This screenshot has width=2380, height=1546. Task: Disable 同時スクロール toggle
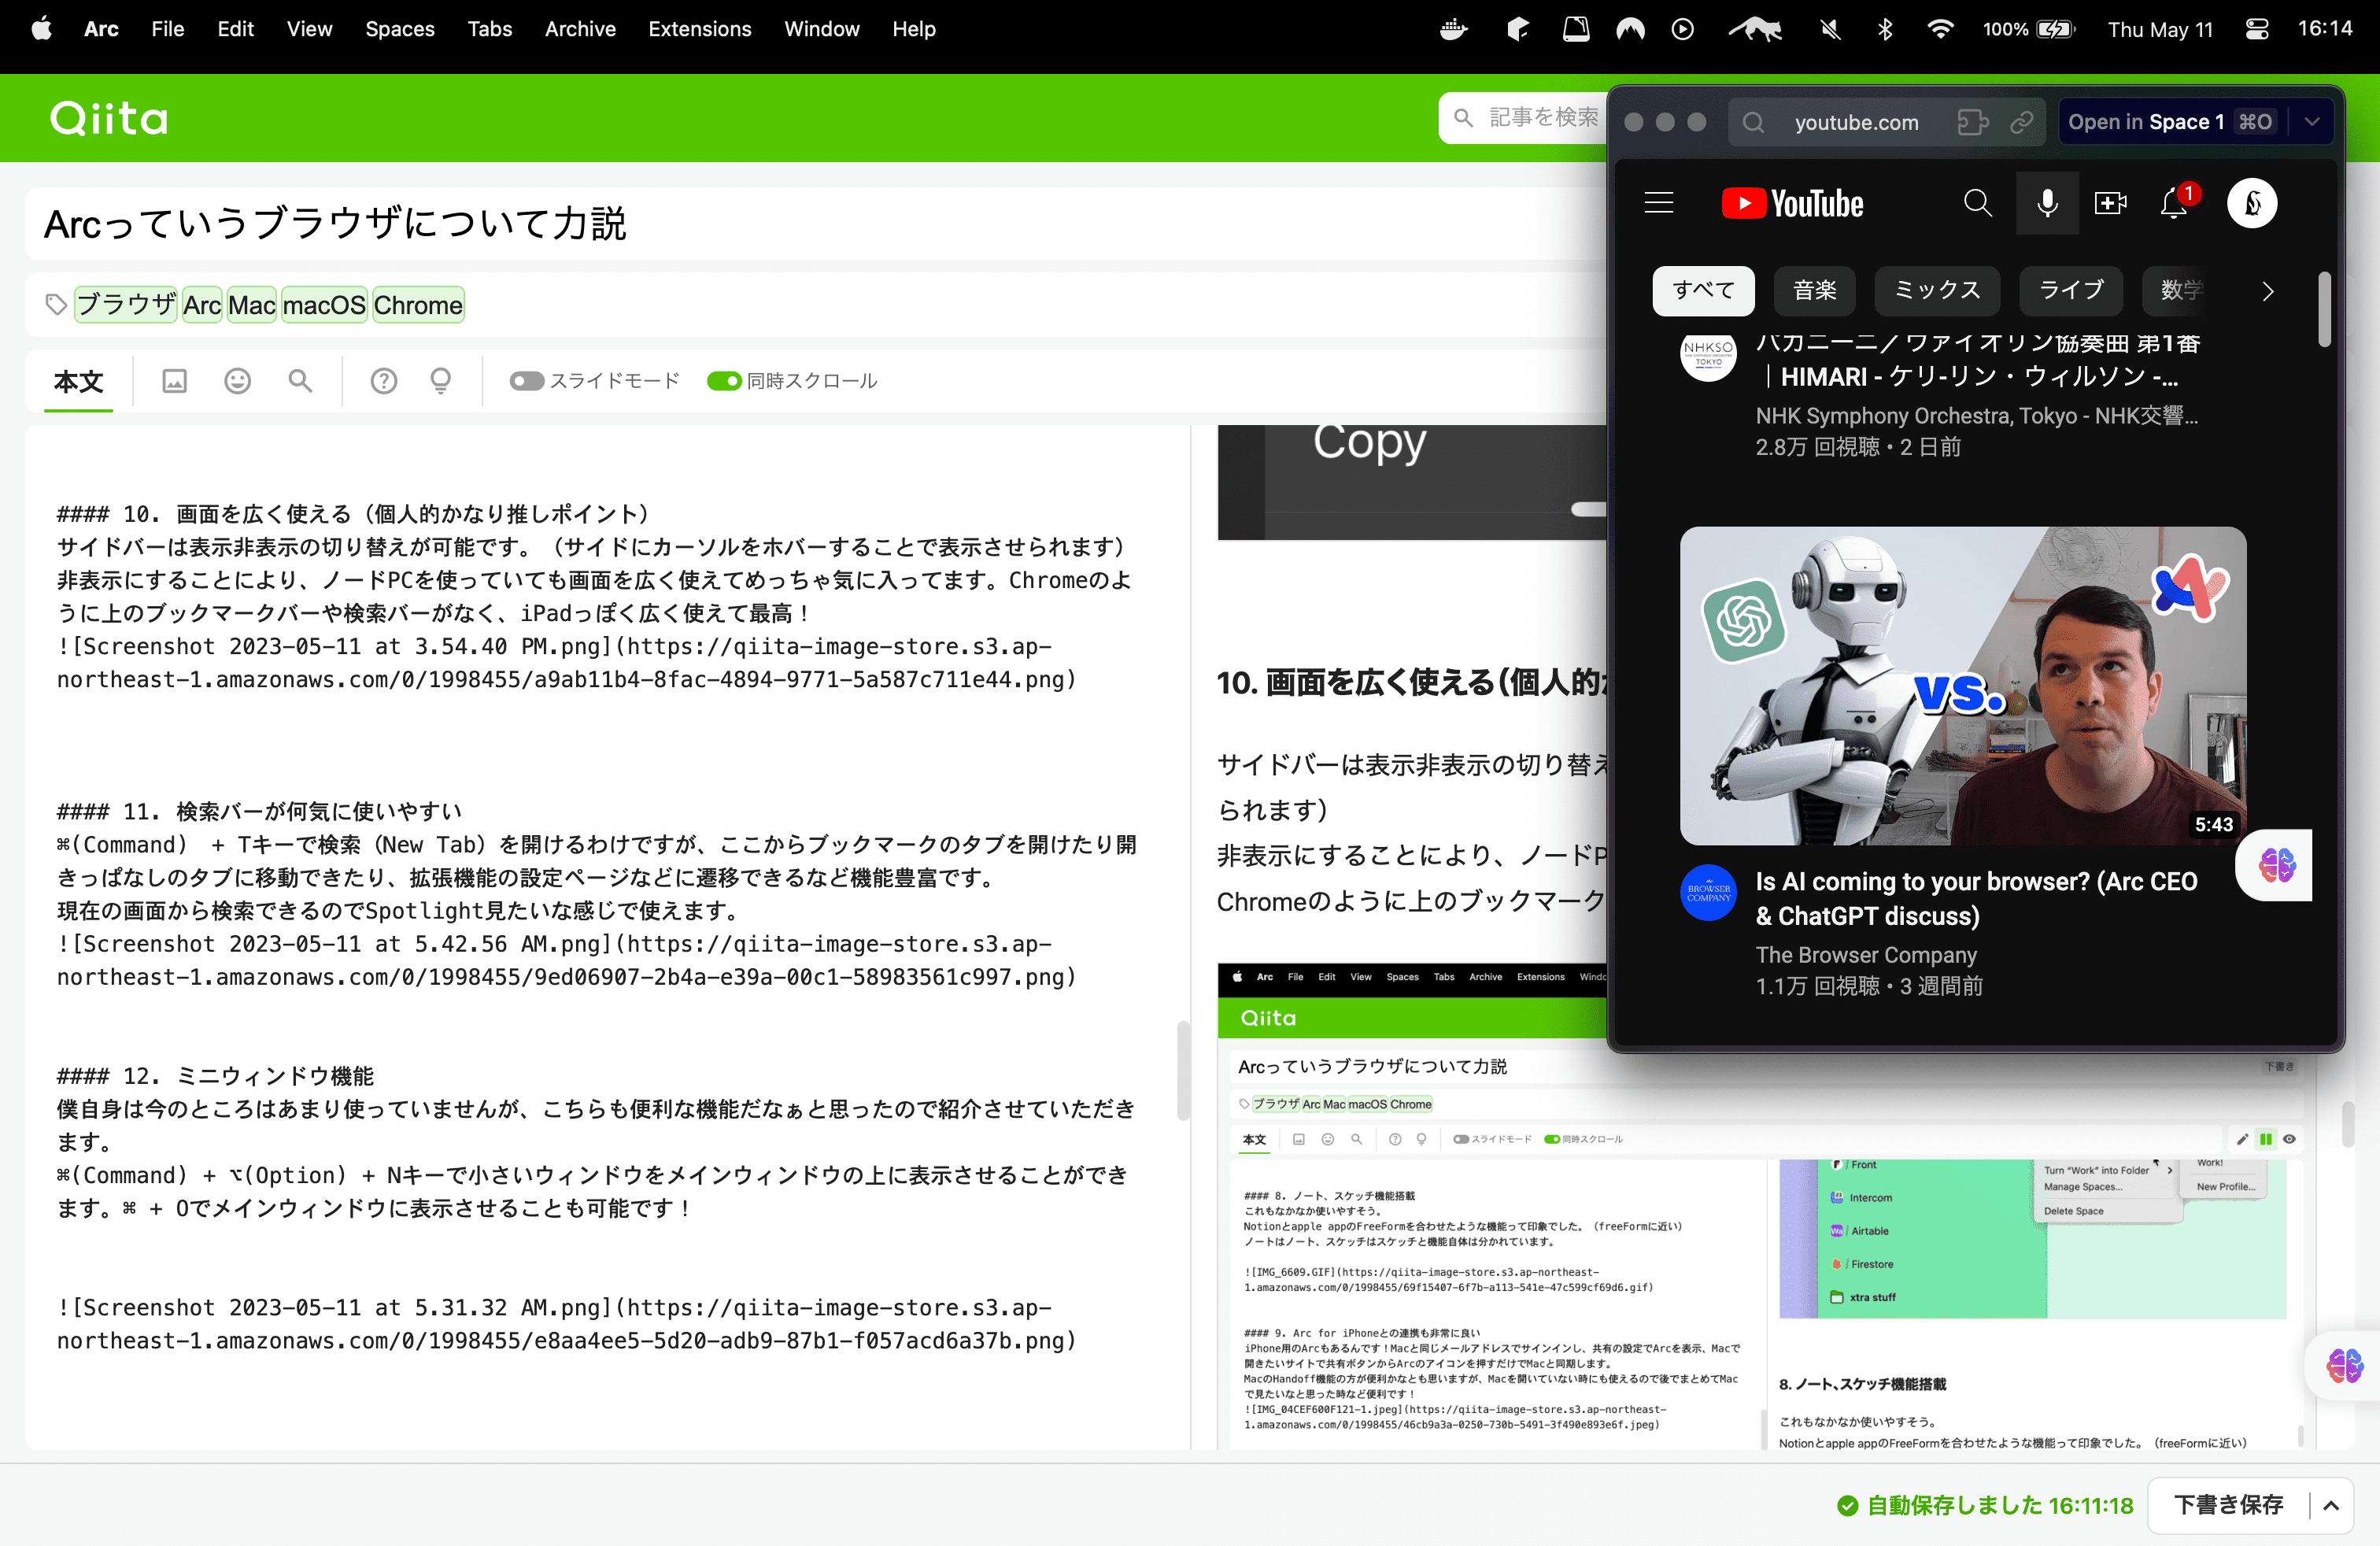tap(724, 381)
